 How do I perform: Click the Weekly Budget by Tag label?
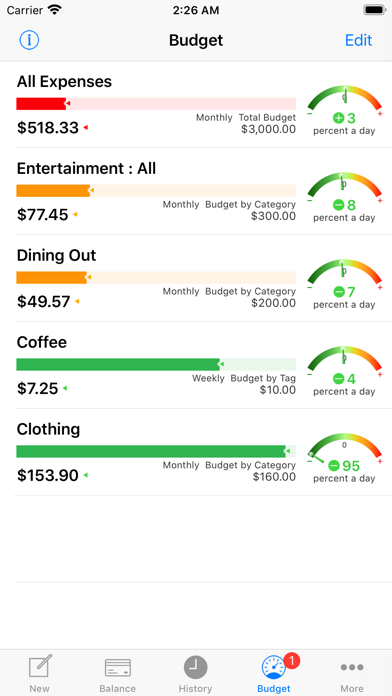pos(244,378)
